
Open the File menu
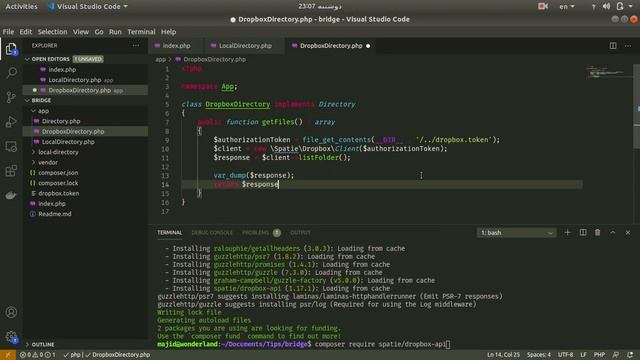[8, 32]
